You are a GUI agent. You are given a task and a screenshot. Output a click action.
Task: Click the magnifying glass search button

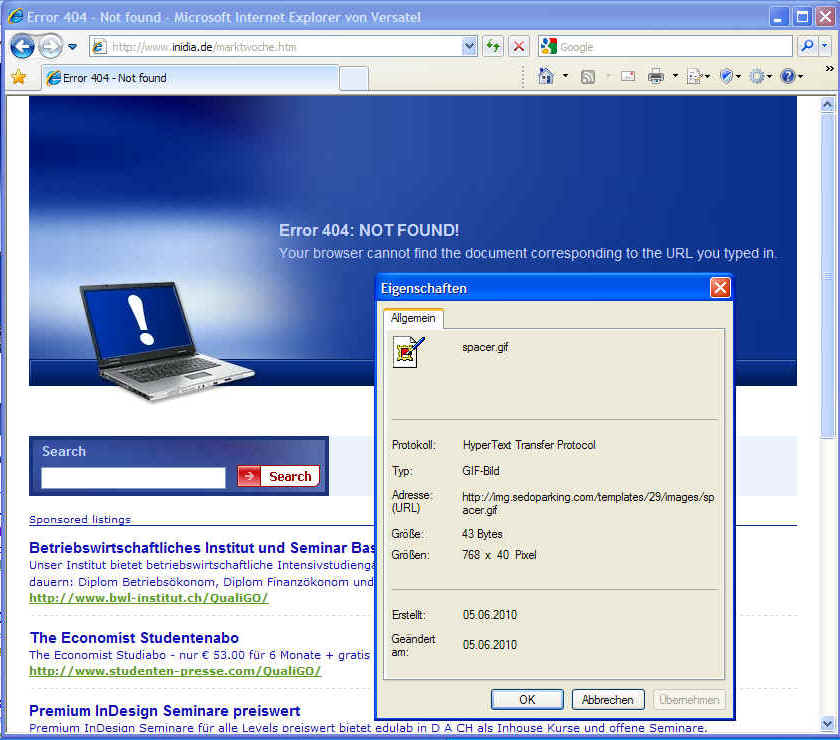[x=806, y=47]
